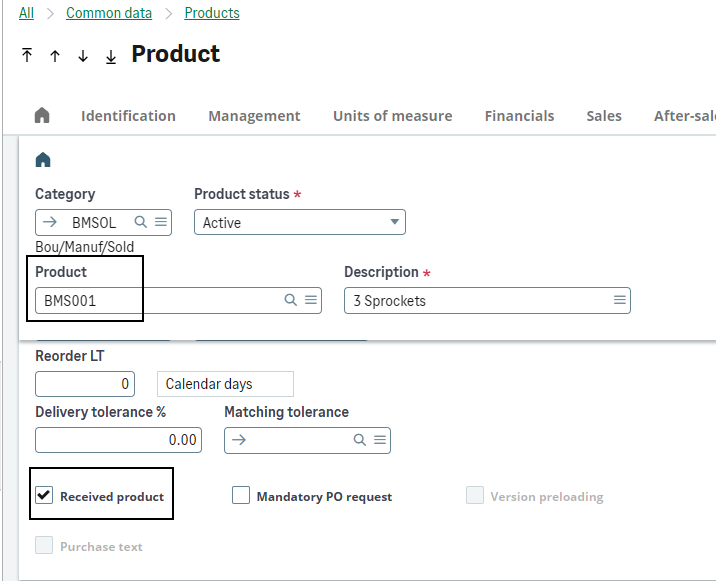The width and height of the screenshot is (716, 581).
Task: Go to previous record up arrow
Action: pyautogui.click(x=55, y=56)
